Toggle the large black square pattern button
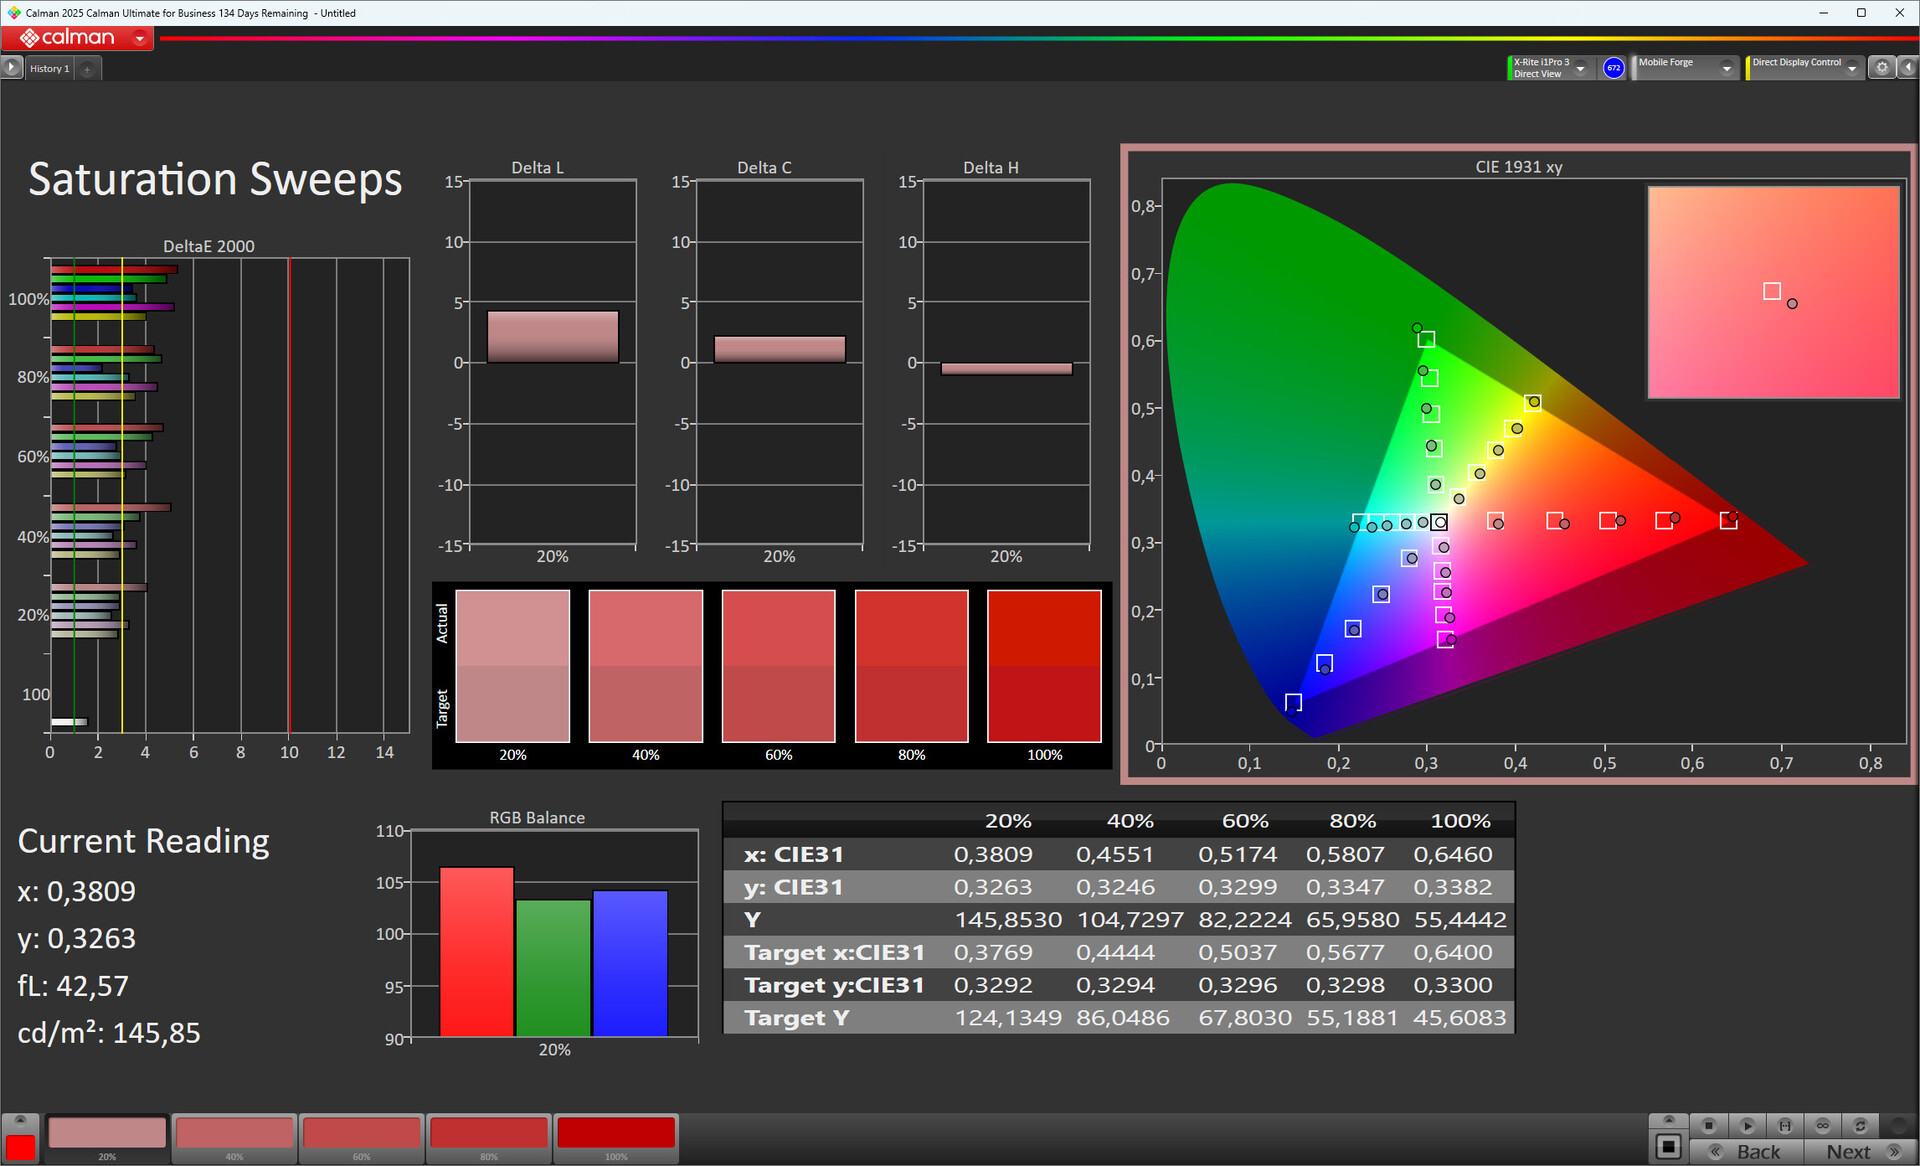The width and height of the screenshot is (1920, 1166). (x=1668, y=1147)
